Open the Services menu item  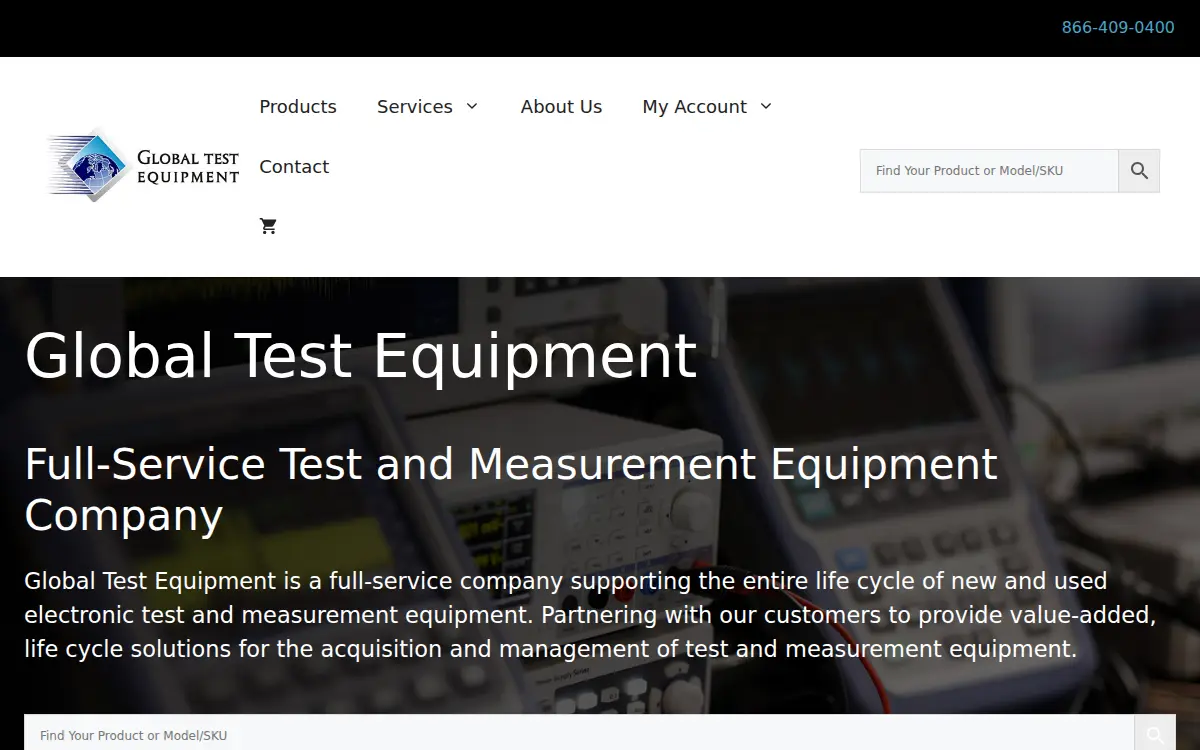coord(415,106)
